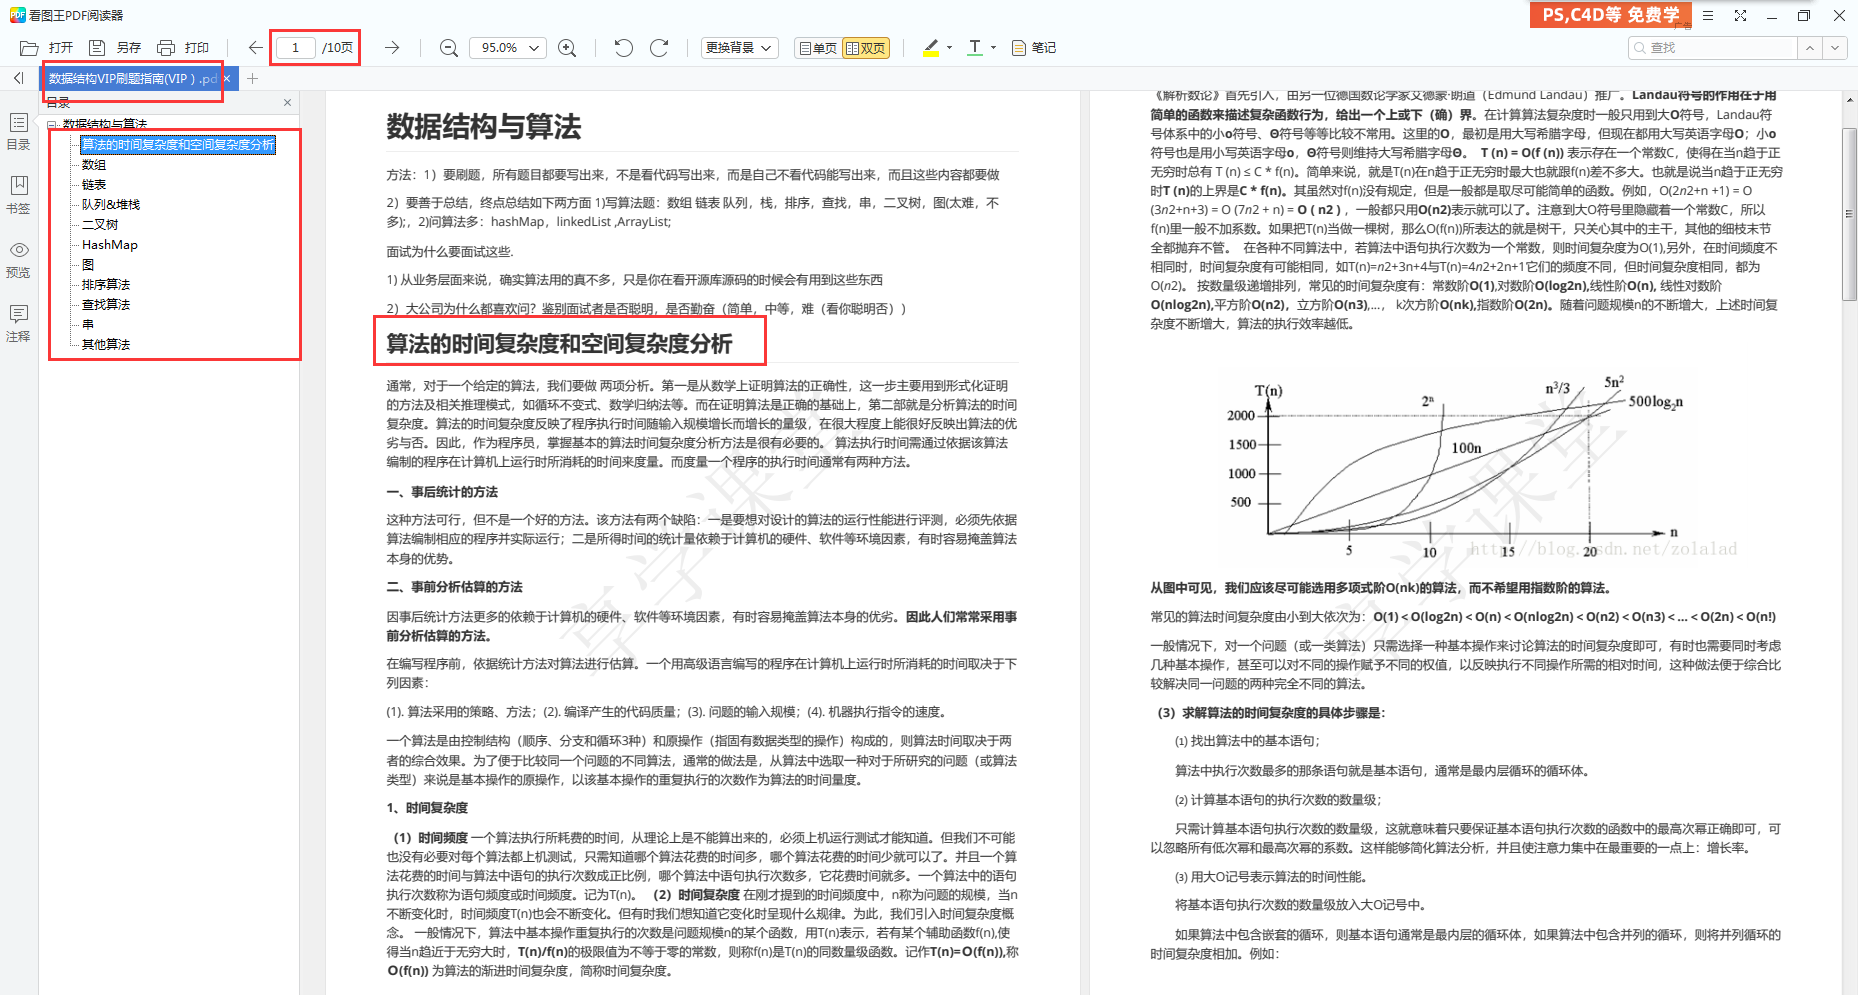Select the highlighter pen tool
The height and width of the screenshot is (995, 1858).
pos(931,48)
